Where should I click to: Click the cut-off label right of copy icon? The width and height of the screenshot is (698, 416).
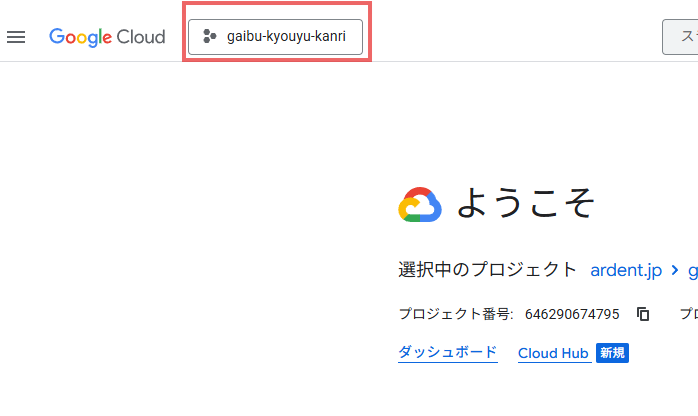click(x=689, y=314)
